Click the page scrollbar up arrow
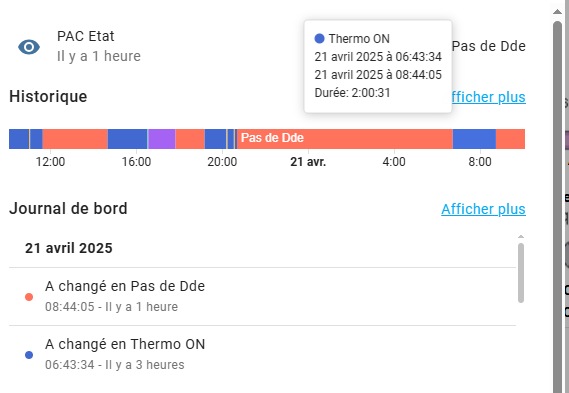569x393 pixels. tap(557, 12)
